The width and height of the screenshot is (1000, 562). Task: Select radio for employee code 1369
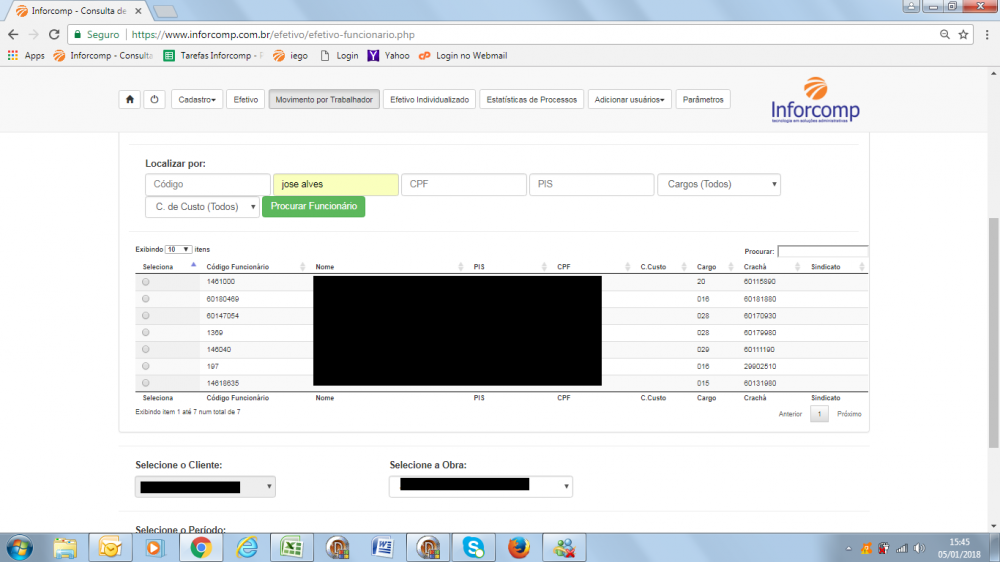145,332
